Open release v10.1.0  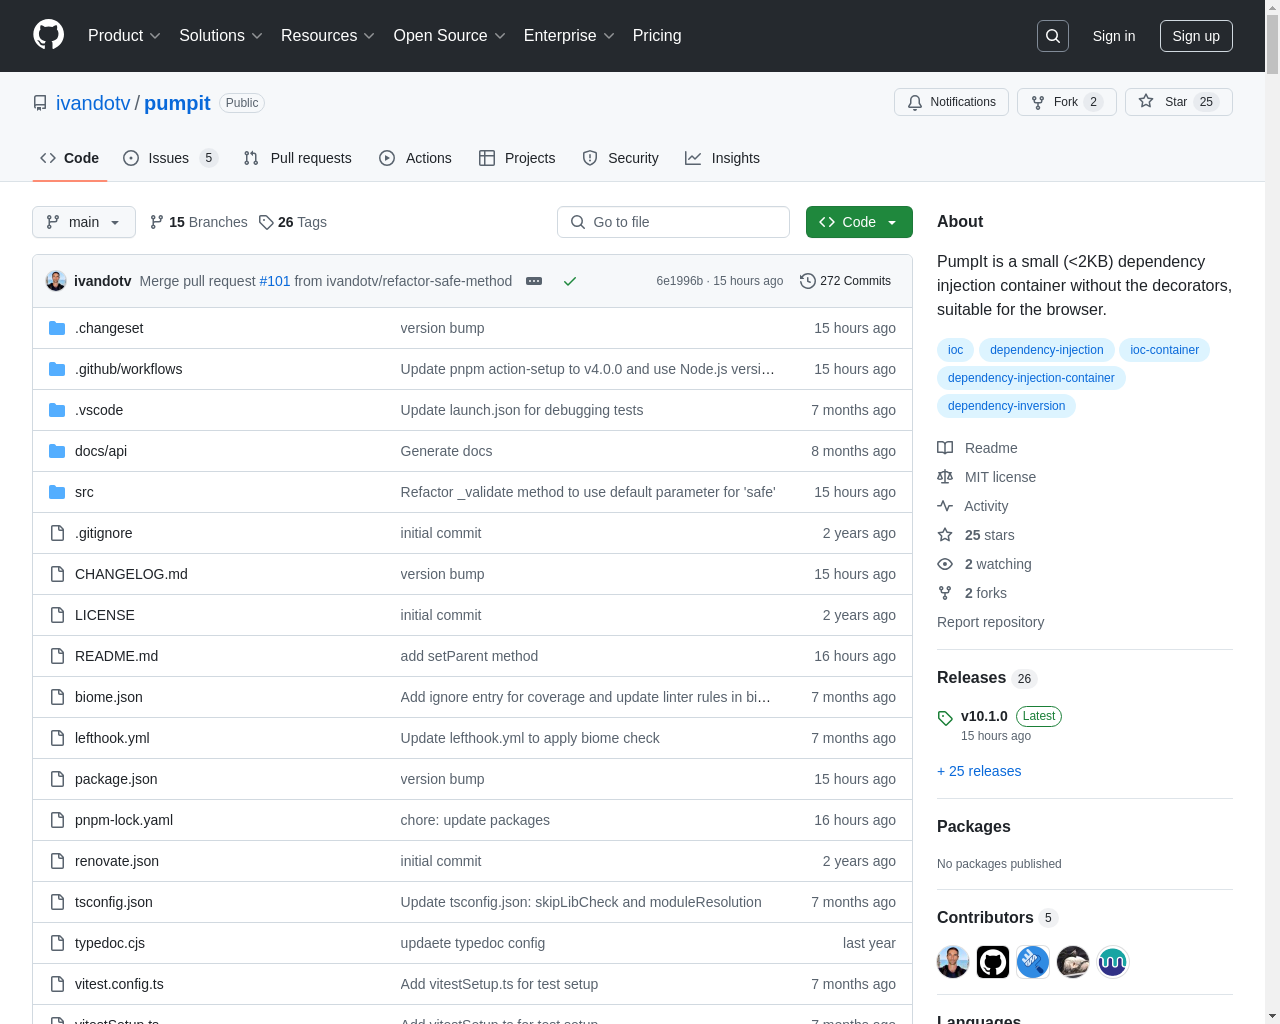point(984,716)
